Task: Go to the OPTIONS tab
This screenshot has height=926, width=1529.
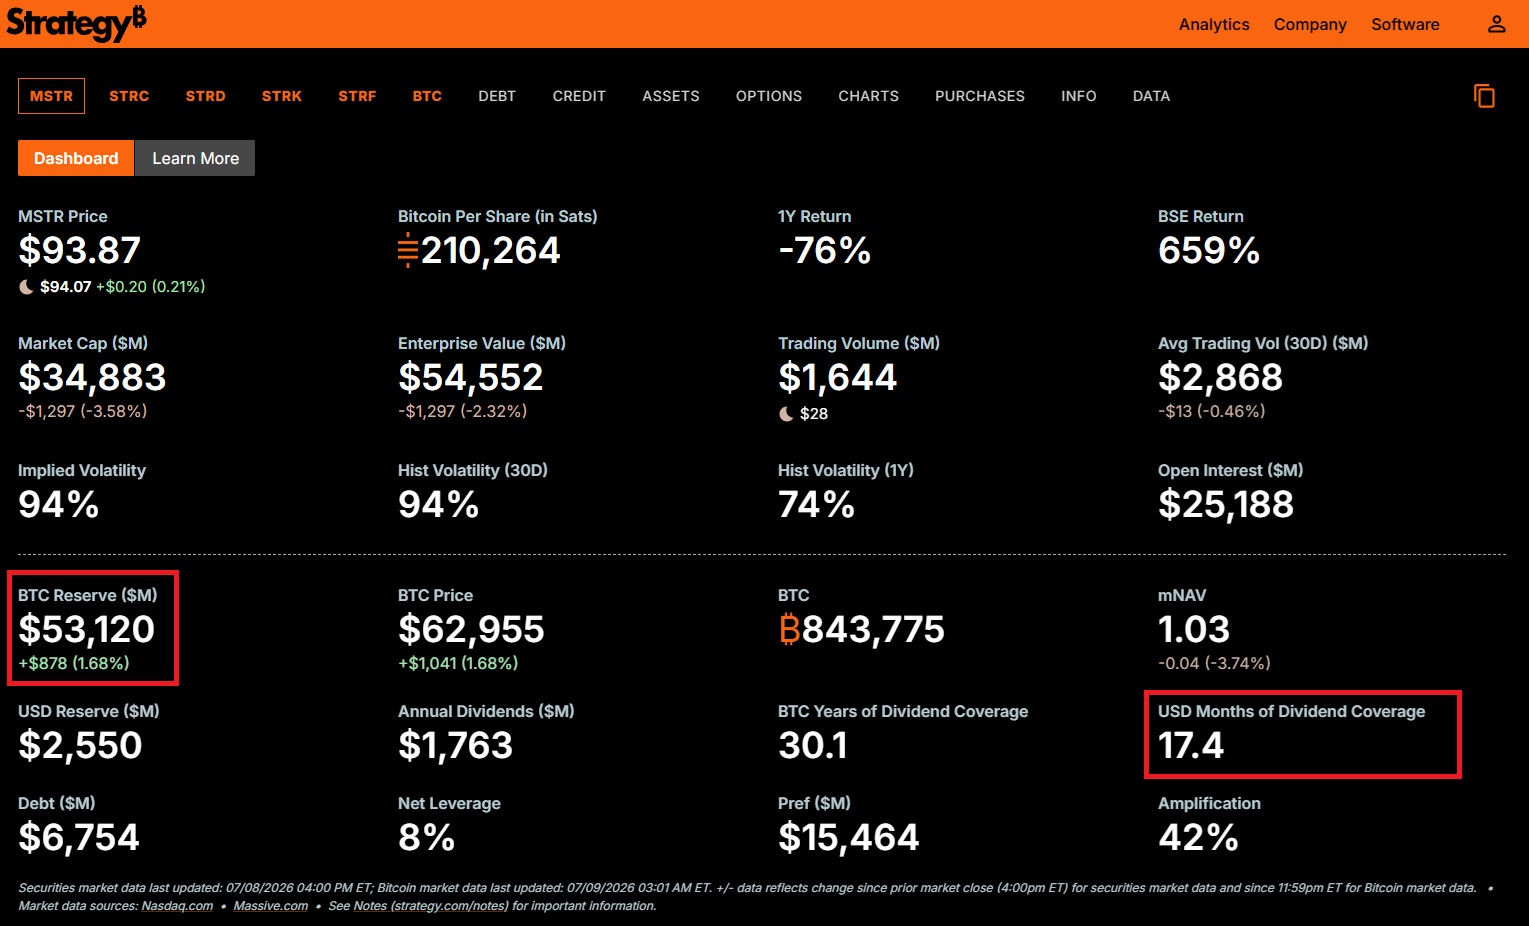Action: [769, 96]
